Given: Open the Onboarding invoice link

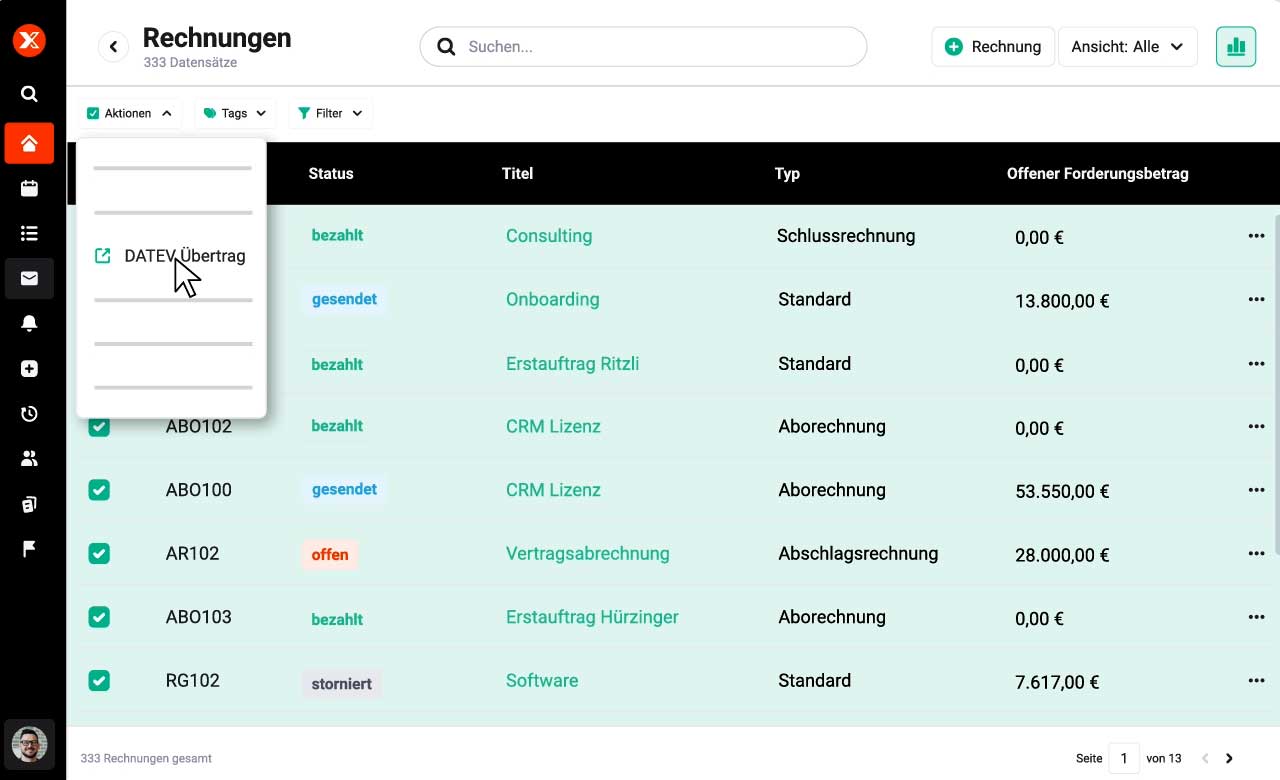Looking at the screenshot, I should point(552,299).
